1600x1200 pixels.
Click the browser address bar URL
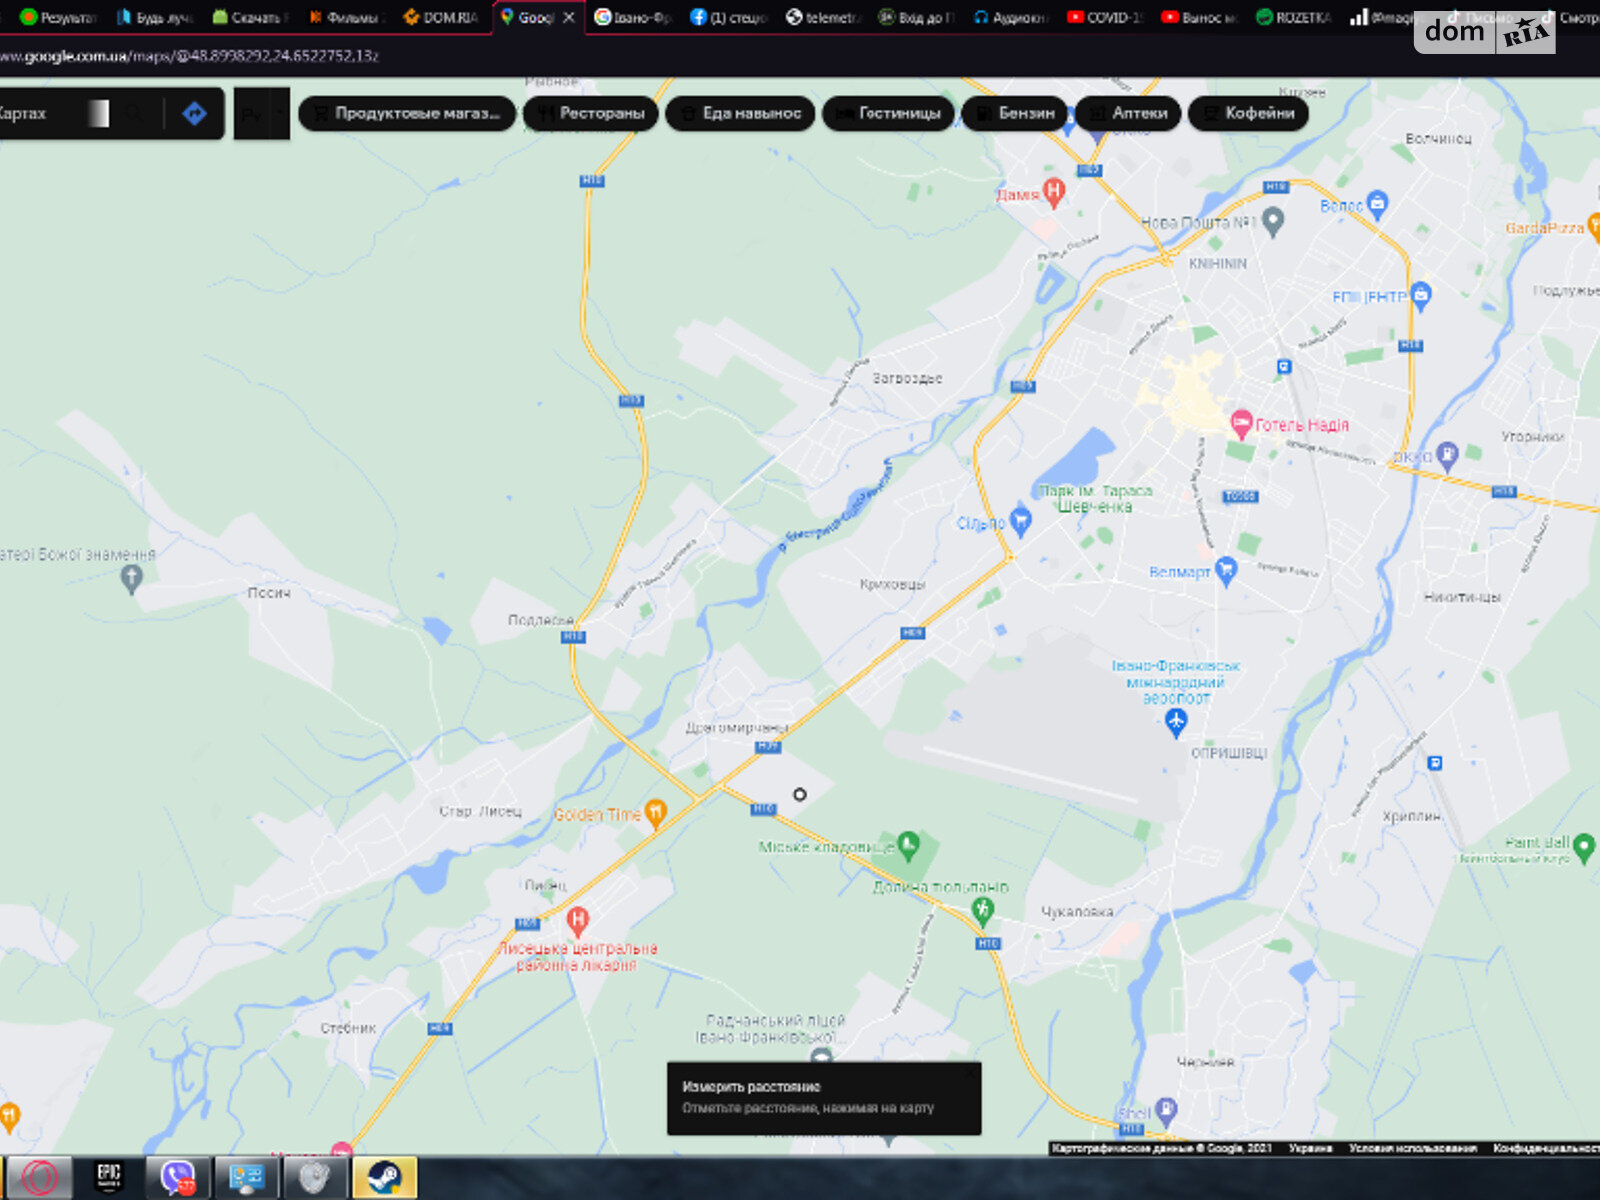pos(190,56)
